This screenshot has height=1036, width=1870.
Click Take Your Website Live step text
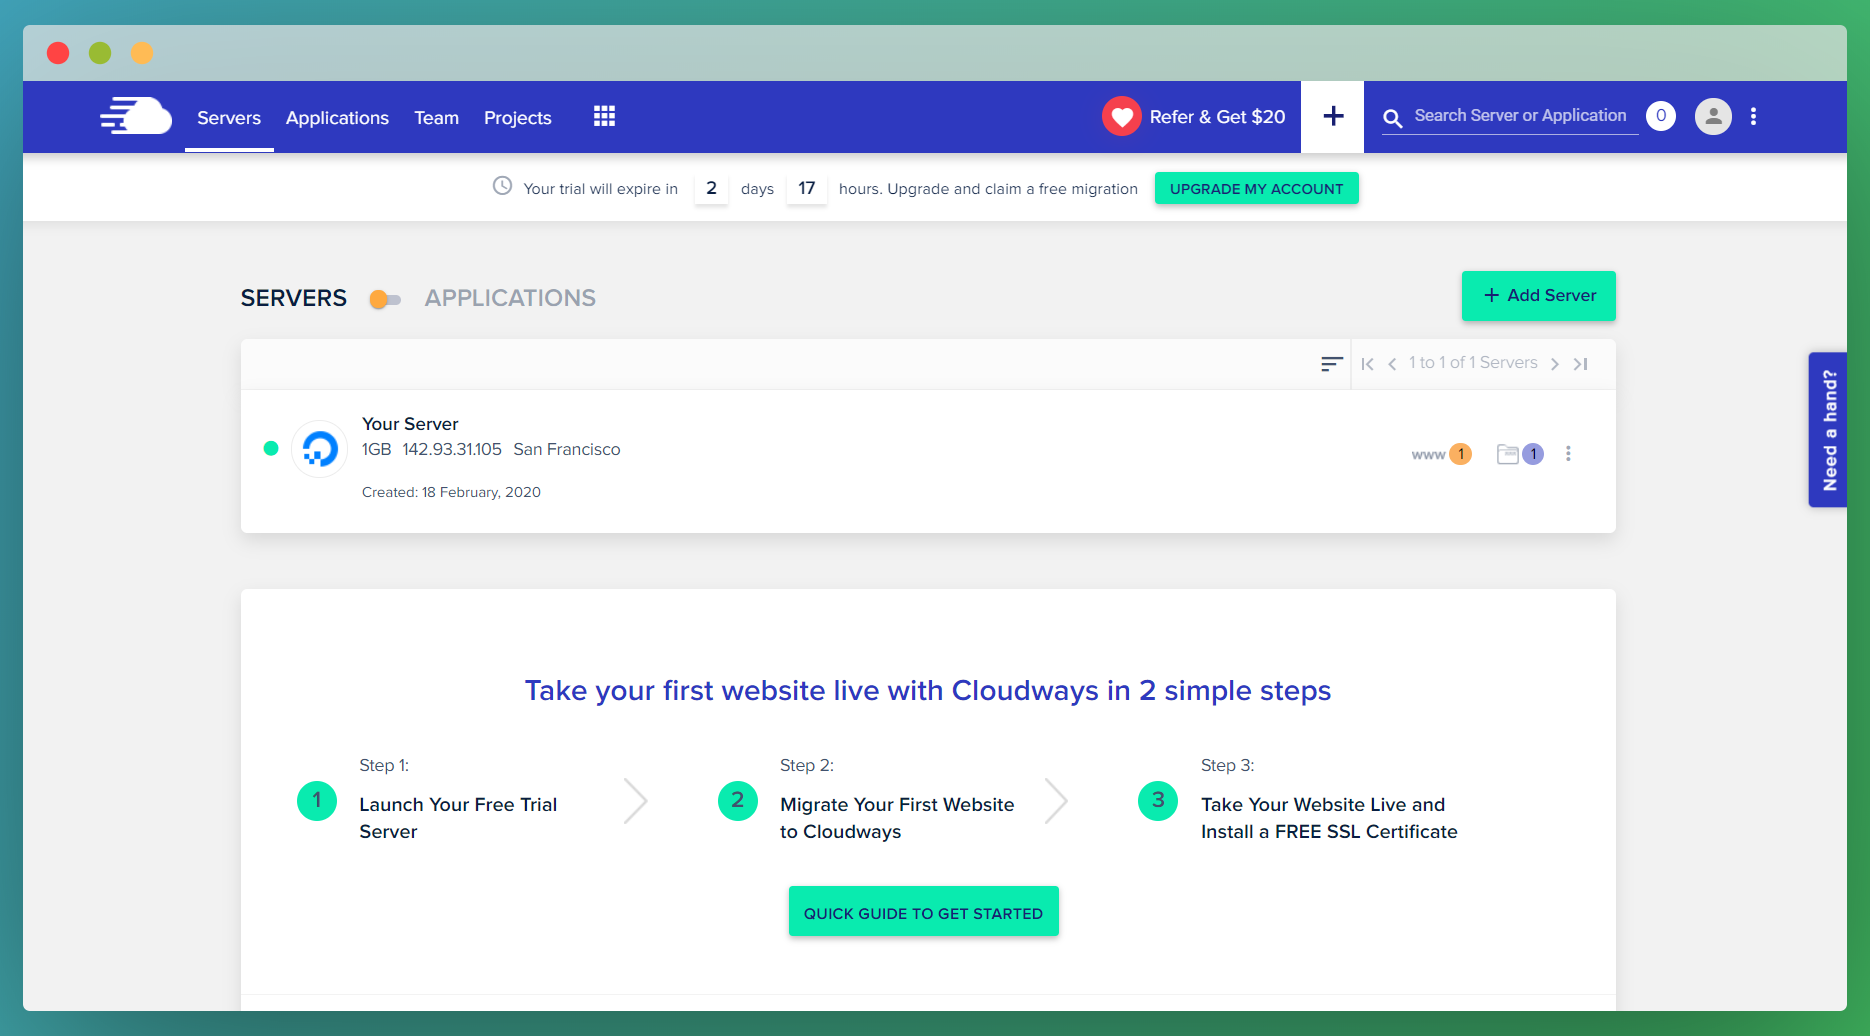pyautogui.click(x=1329, y=818)
